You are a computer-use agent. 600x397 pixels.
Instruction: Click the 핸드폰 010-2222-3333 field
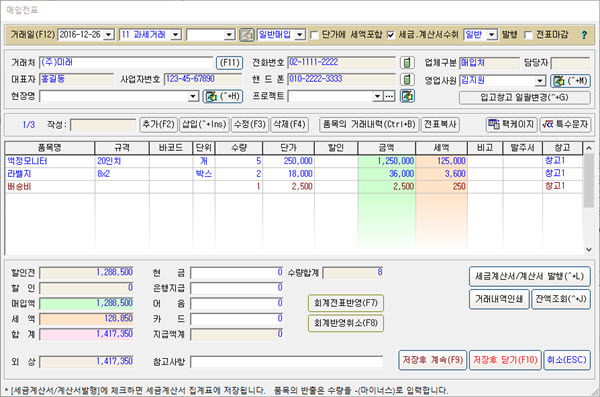[x=341, y=79]
